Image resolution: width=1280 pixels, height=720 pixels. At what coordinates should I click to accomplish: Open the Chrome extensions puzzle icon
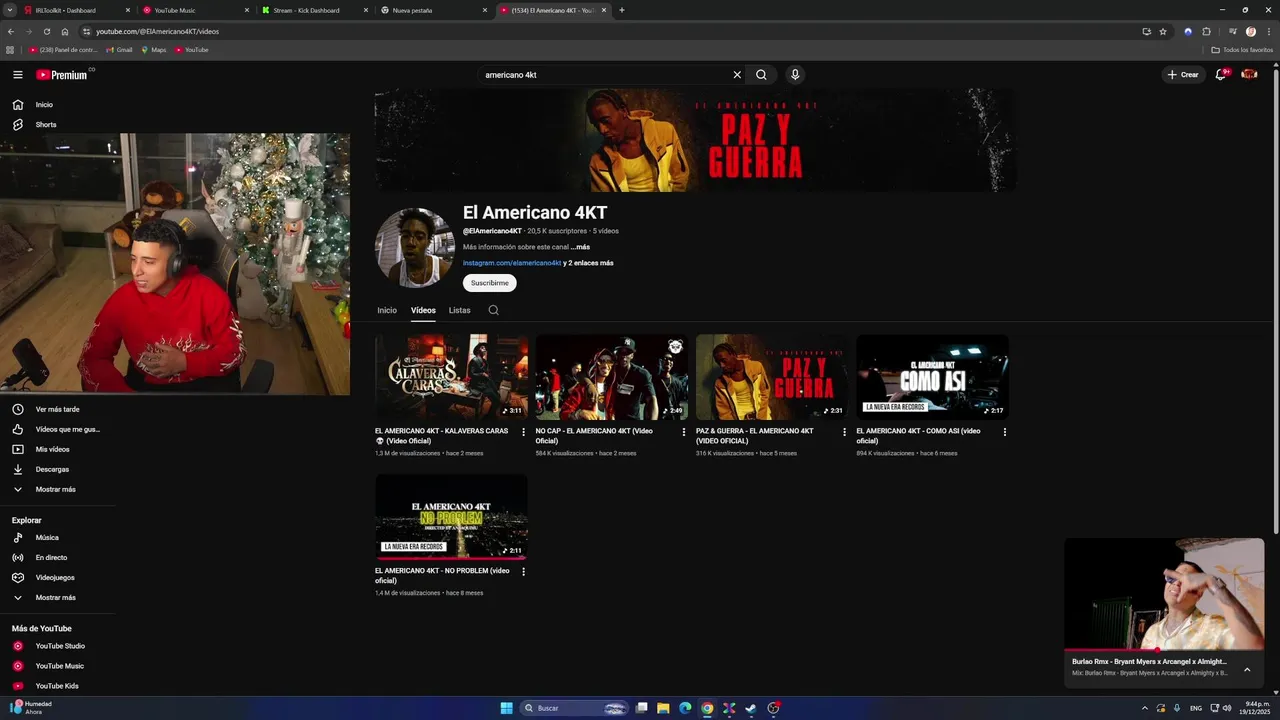1206,31
